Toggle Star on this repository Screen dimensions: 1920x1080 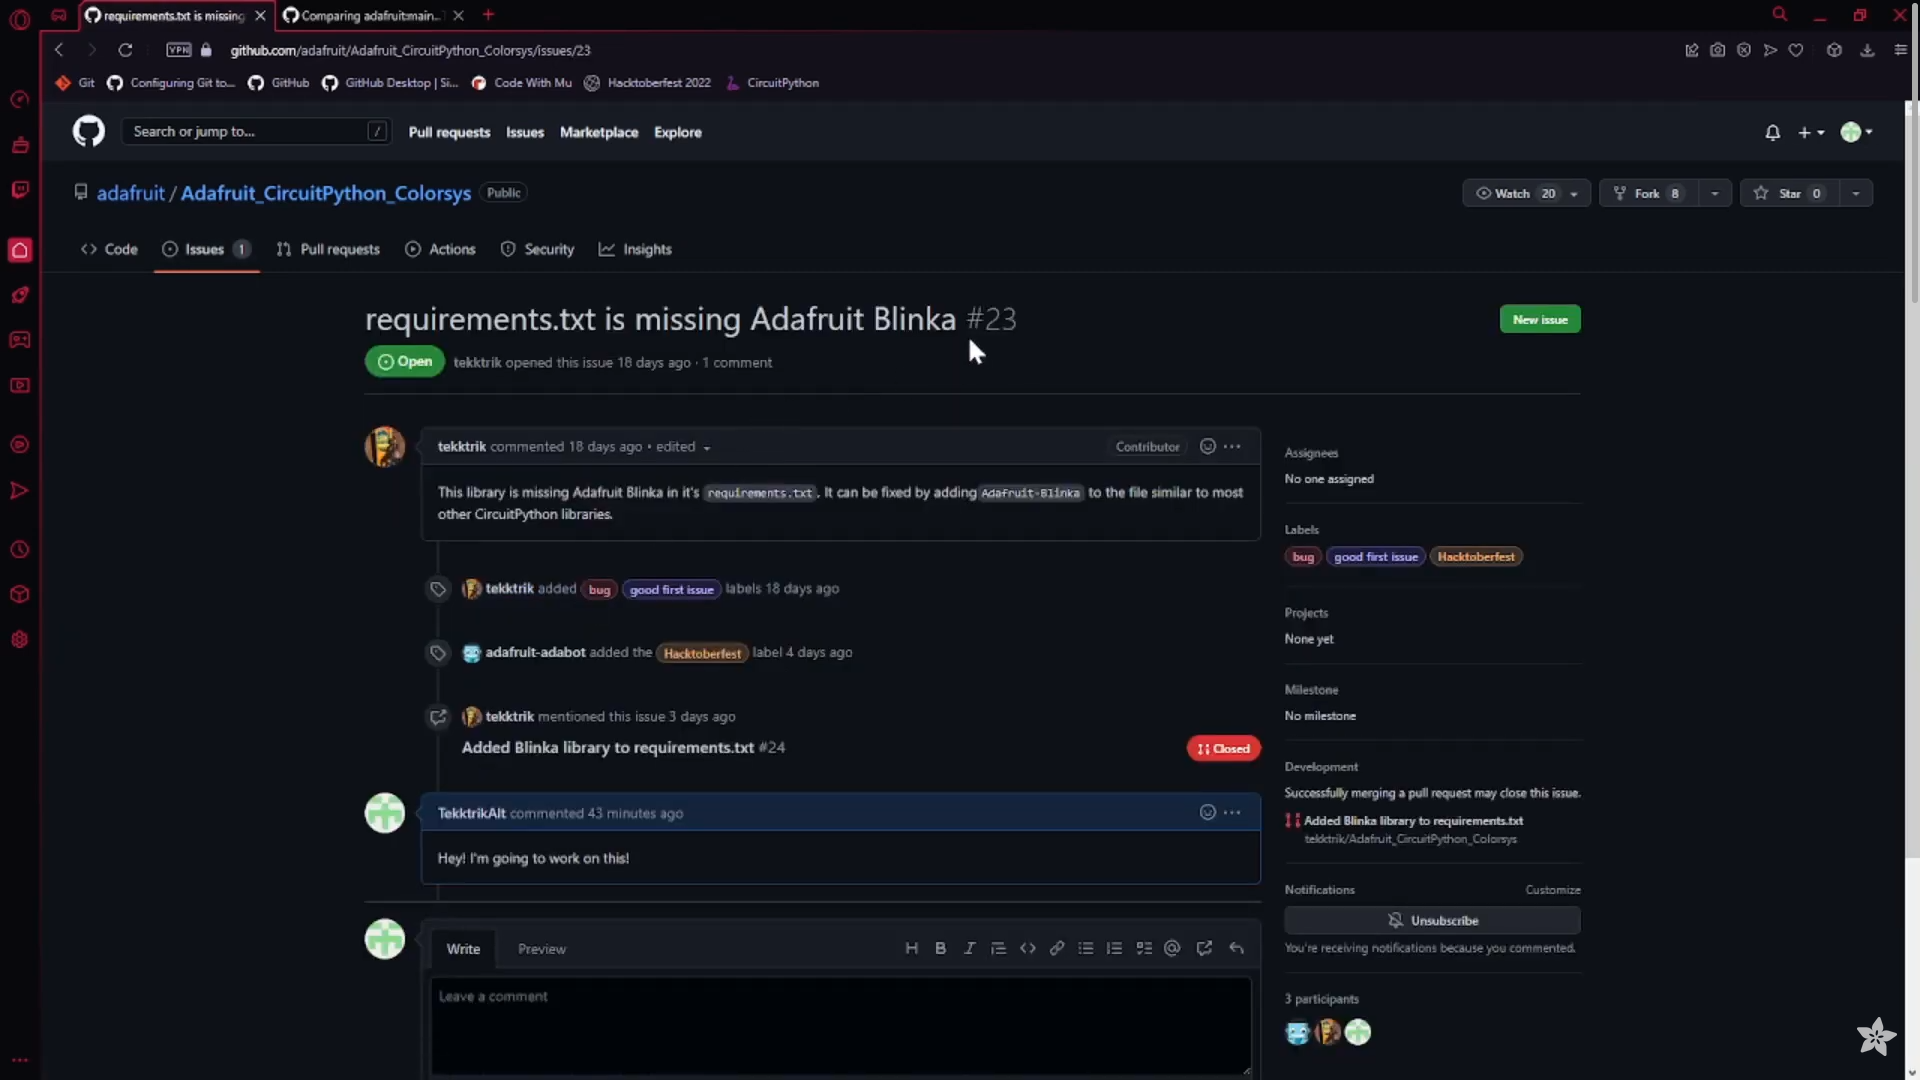tap(1786, 193)
